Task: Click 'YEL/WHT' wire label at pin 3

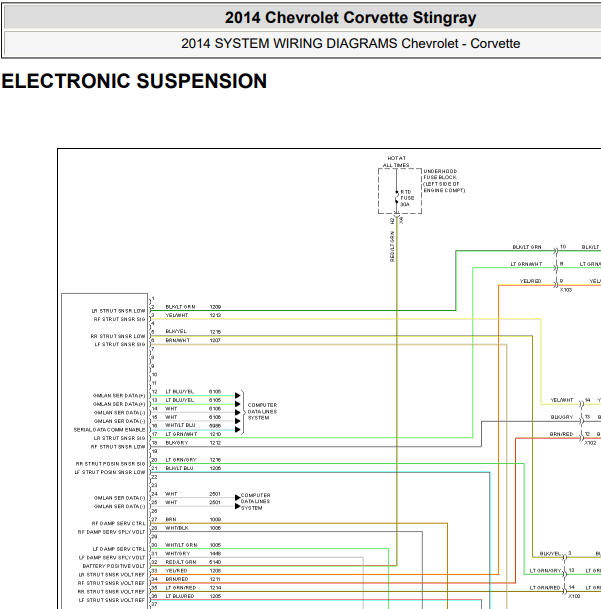Action: coord(177,315)
